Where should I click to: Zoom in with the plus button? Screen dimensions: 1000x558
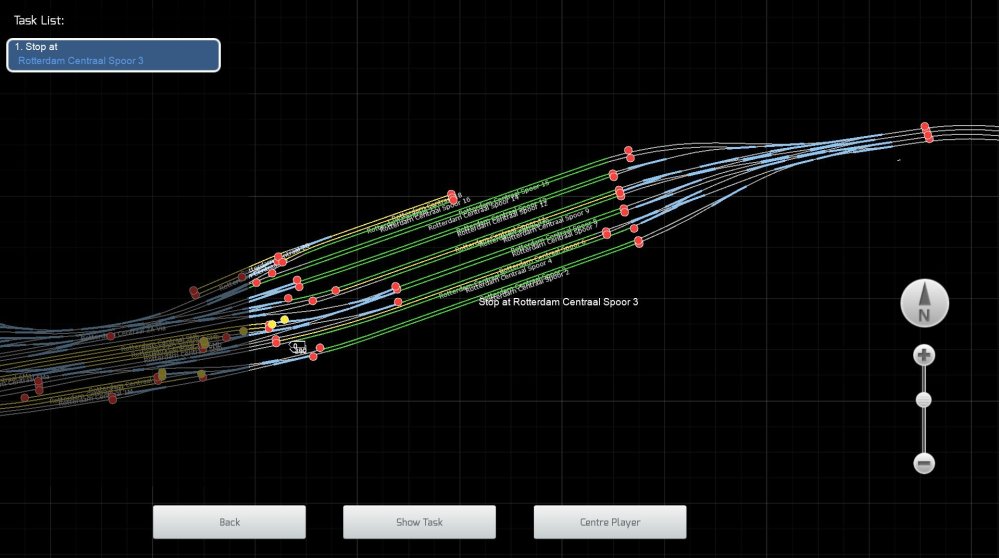[x=924, y=355]
